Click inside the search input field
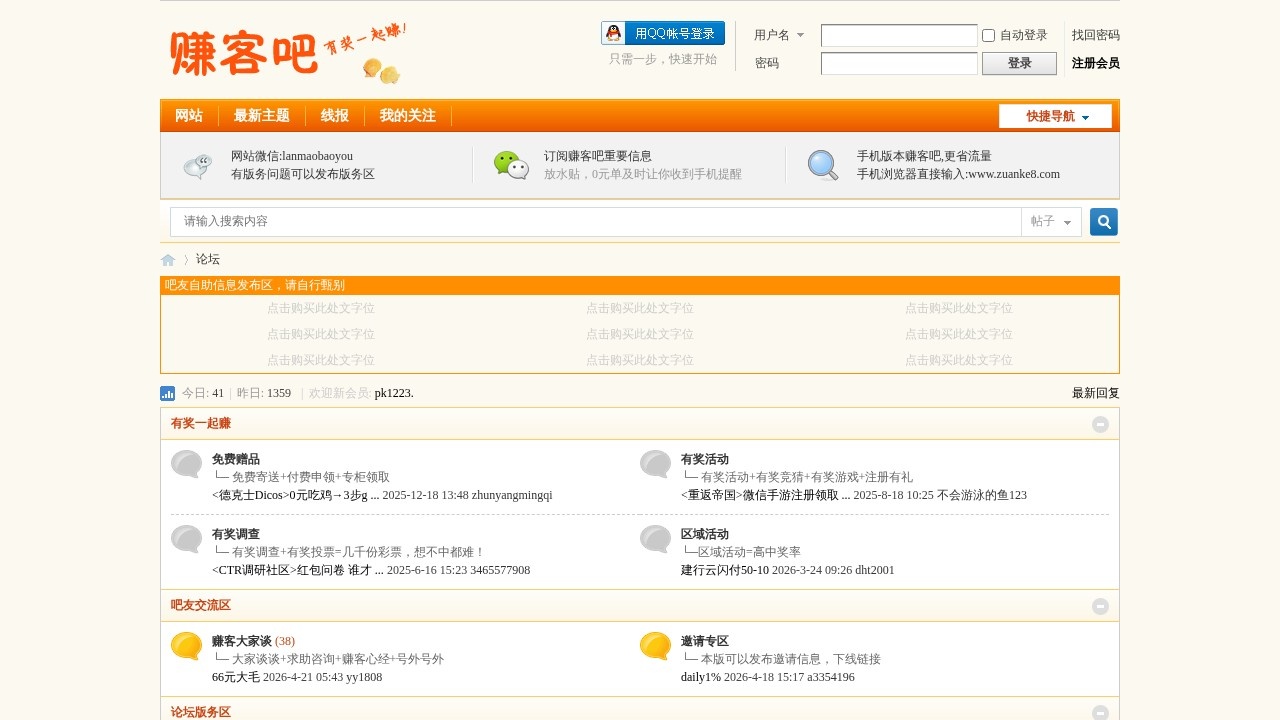 click(x=500, y=221)
